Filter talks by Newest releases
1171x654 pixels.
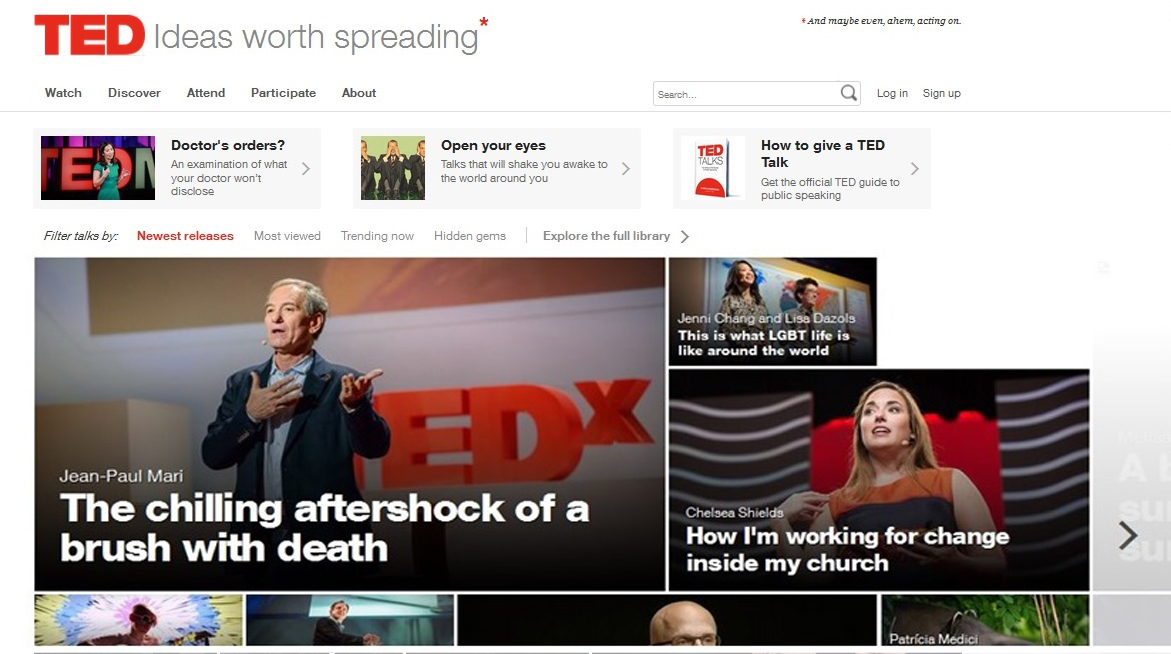[x=185, y=236]
